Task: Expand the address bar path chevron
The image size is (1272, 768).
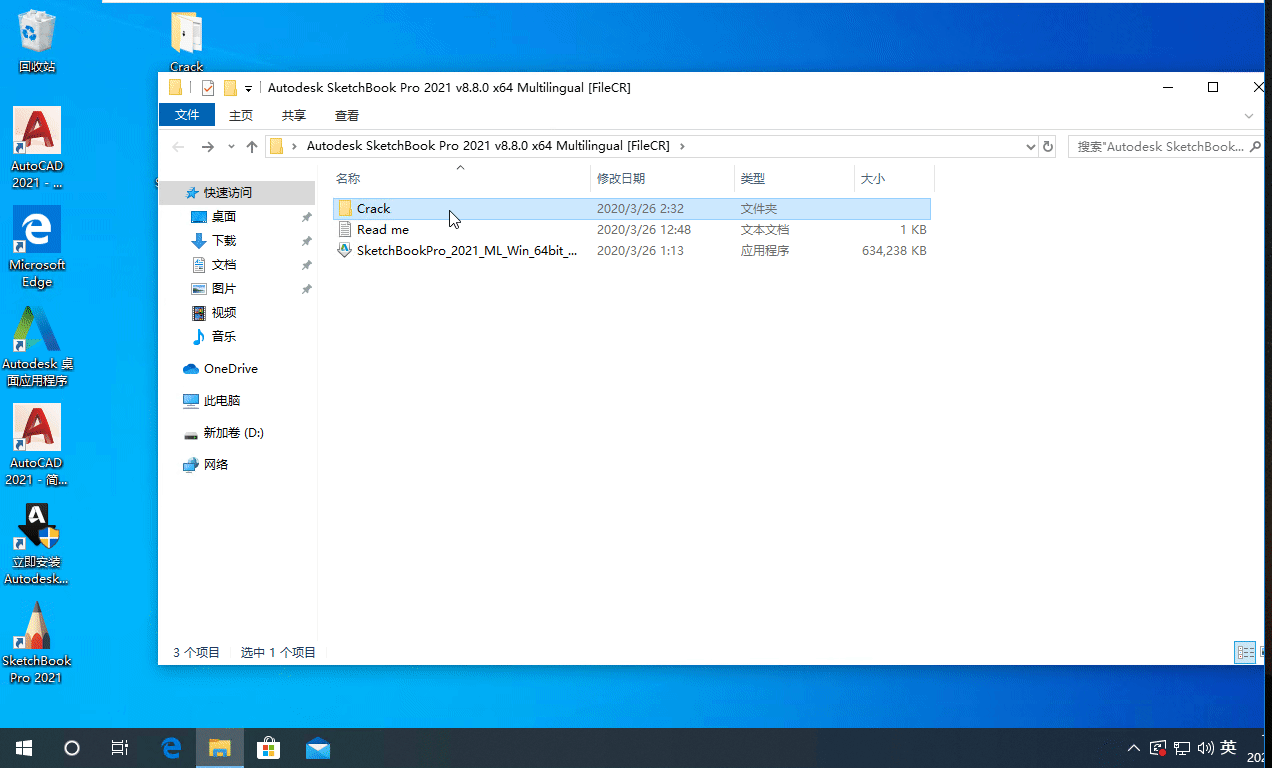Action: [682, 146]
